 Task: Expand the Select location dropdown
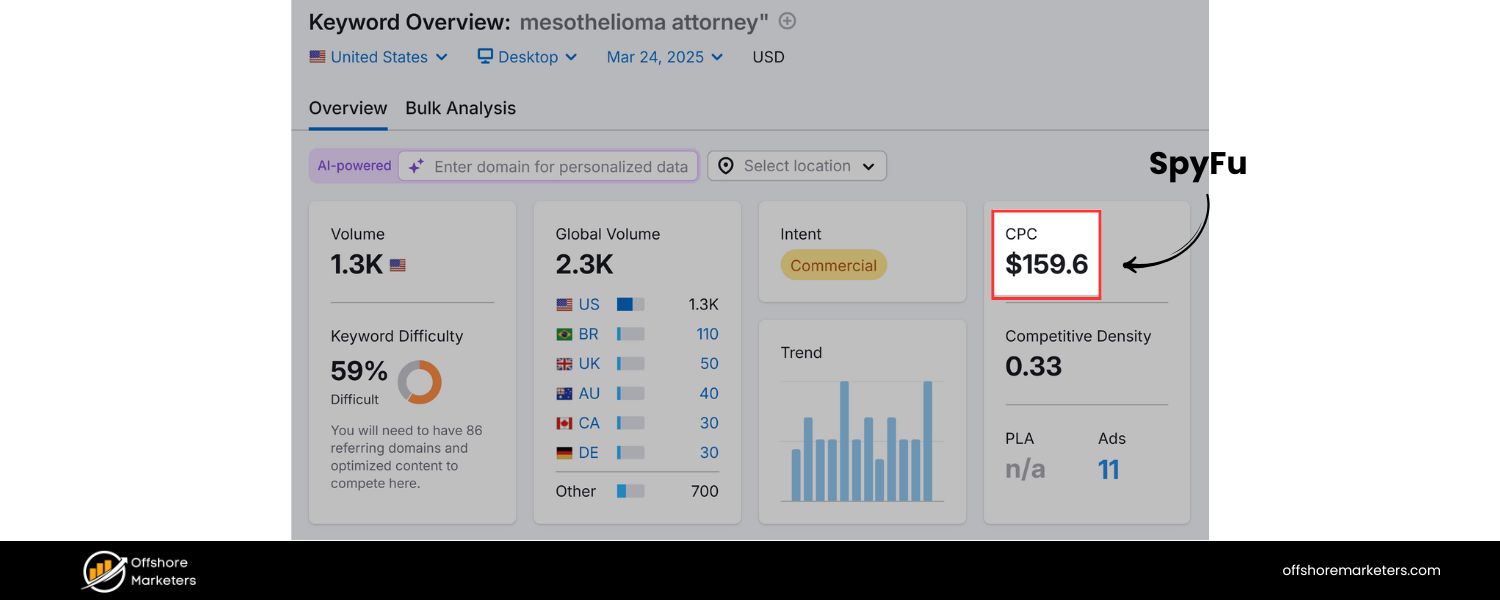[x=797, y=166]
